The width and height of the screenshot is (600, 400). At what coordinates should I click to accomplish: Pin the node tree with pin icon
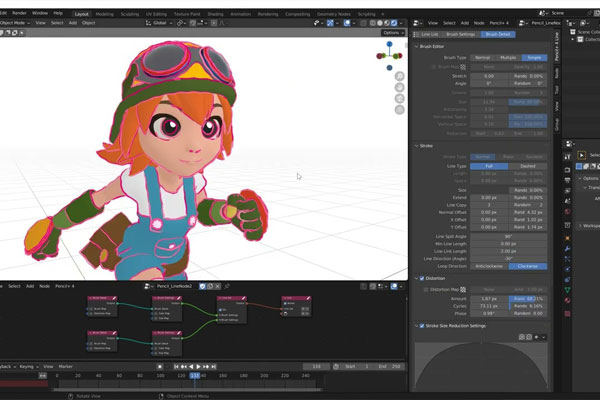click(227, 286)
